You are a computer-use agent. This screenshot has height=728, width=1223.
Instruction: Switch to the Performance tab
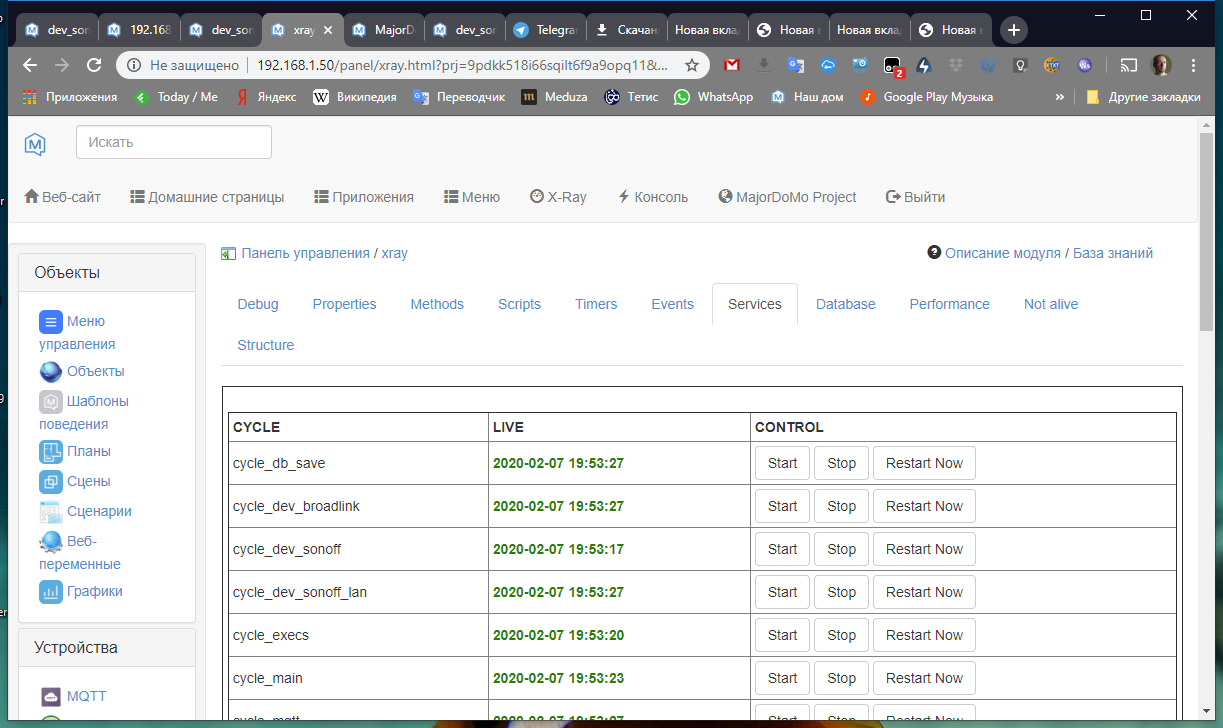pos(949,304)
